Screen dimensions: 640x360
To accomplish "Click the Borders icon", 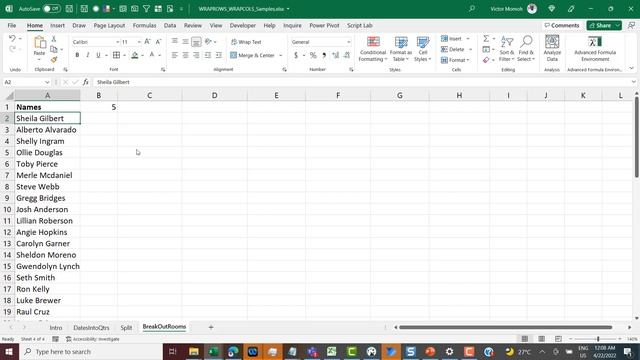I will 116,55.
